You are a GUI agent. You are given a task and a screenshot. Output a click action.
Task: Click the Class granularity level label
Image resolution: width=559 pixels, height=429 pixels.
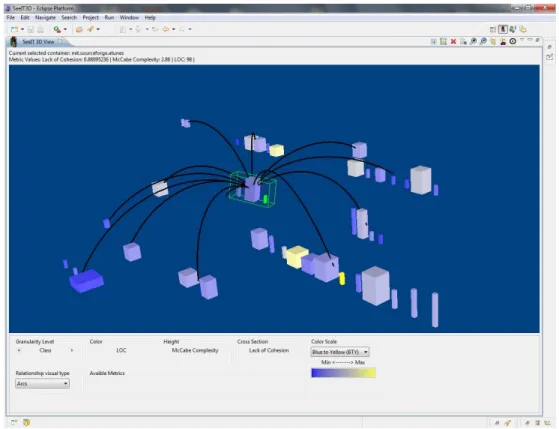point(45,351)
